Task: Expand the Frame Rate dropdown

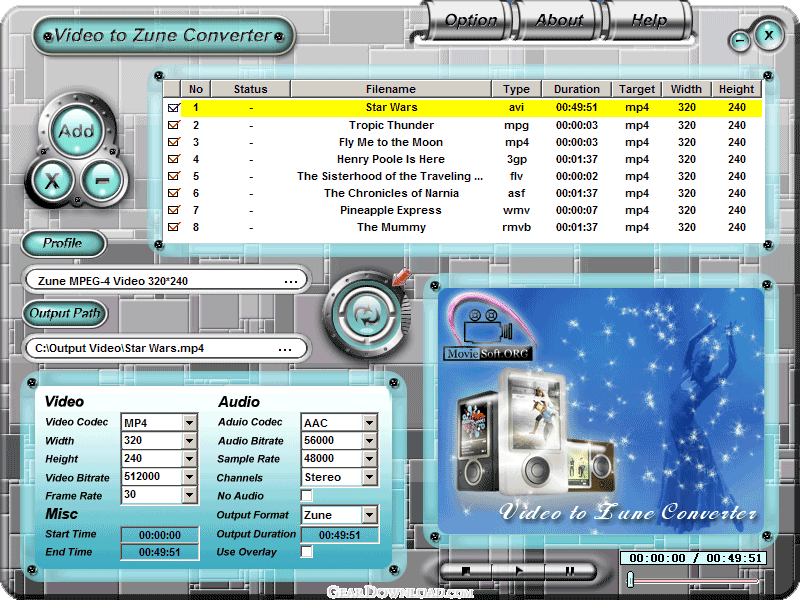Action: 189,494
